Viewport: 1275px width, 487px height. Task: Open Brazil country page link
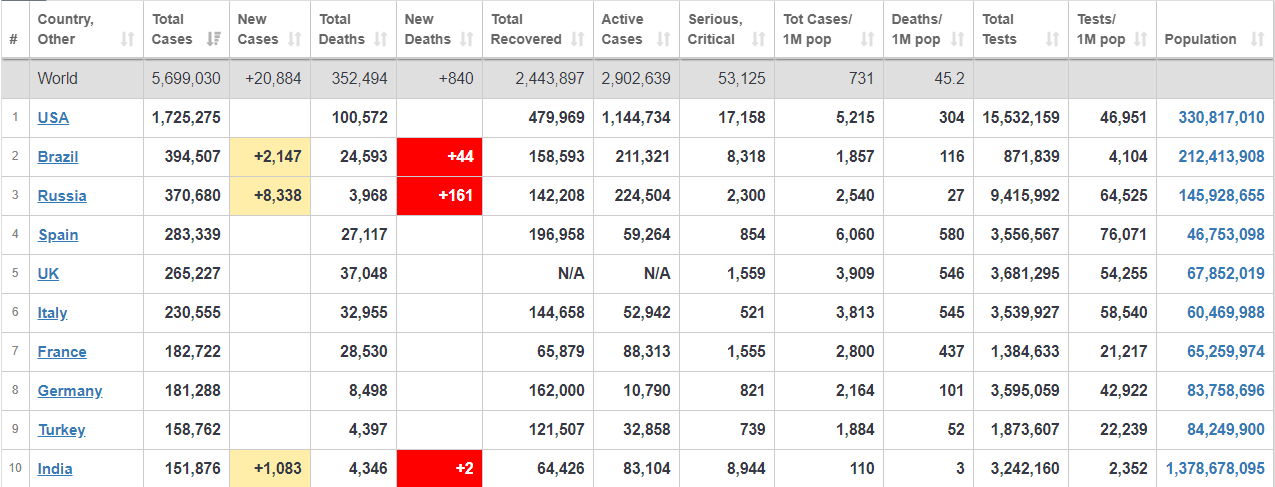coord(58,157)
